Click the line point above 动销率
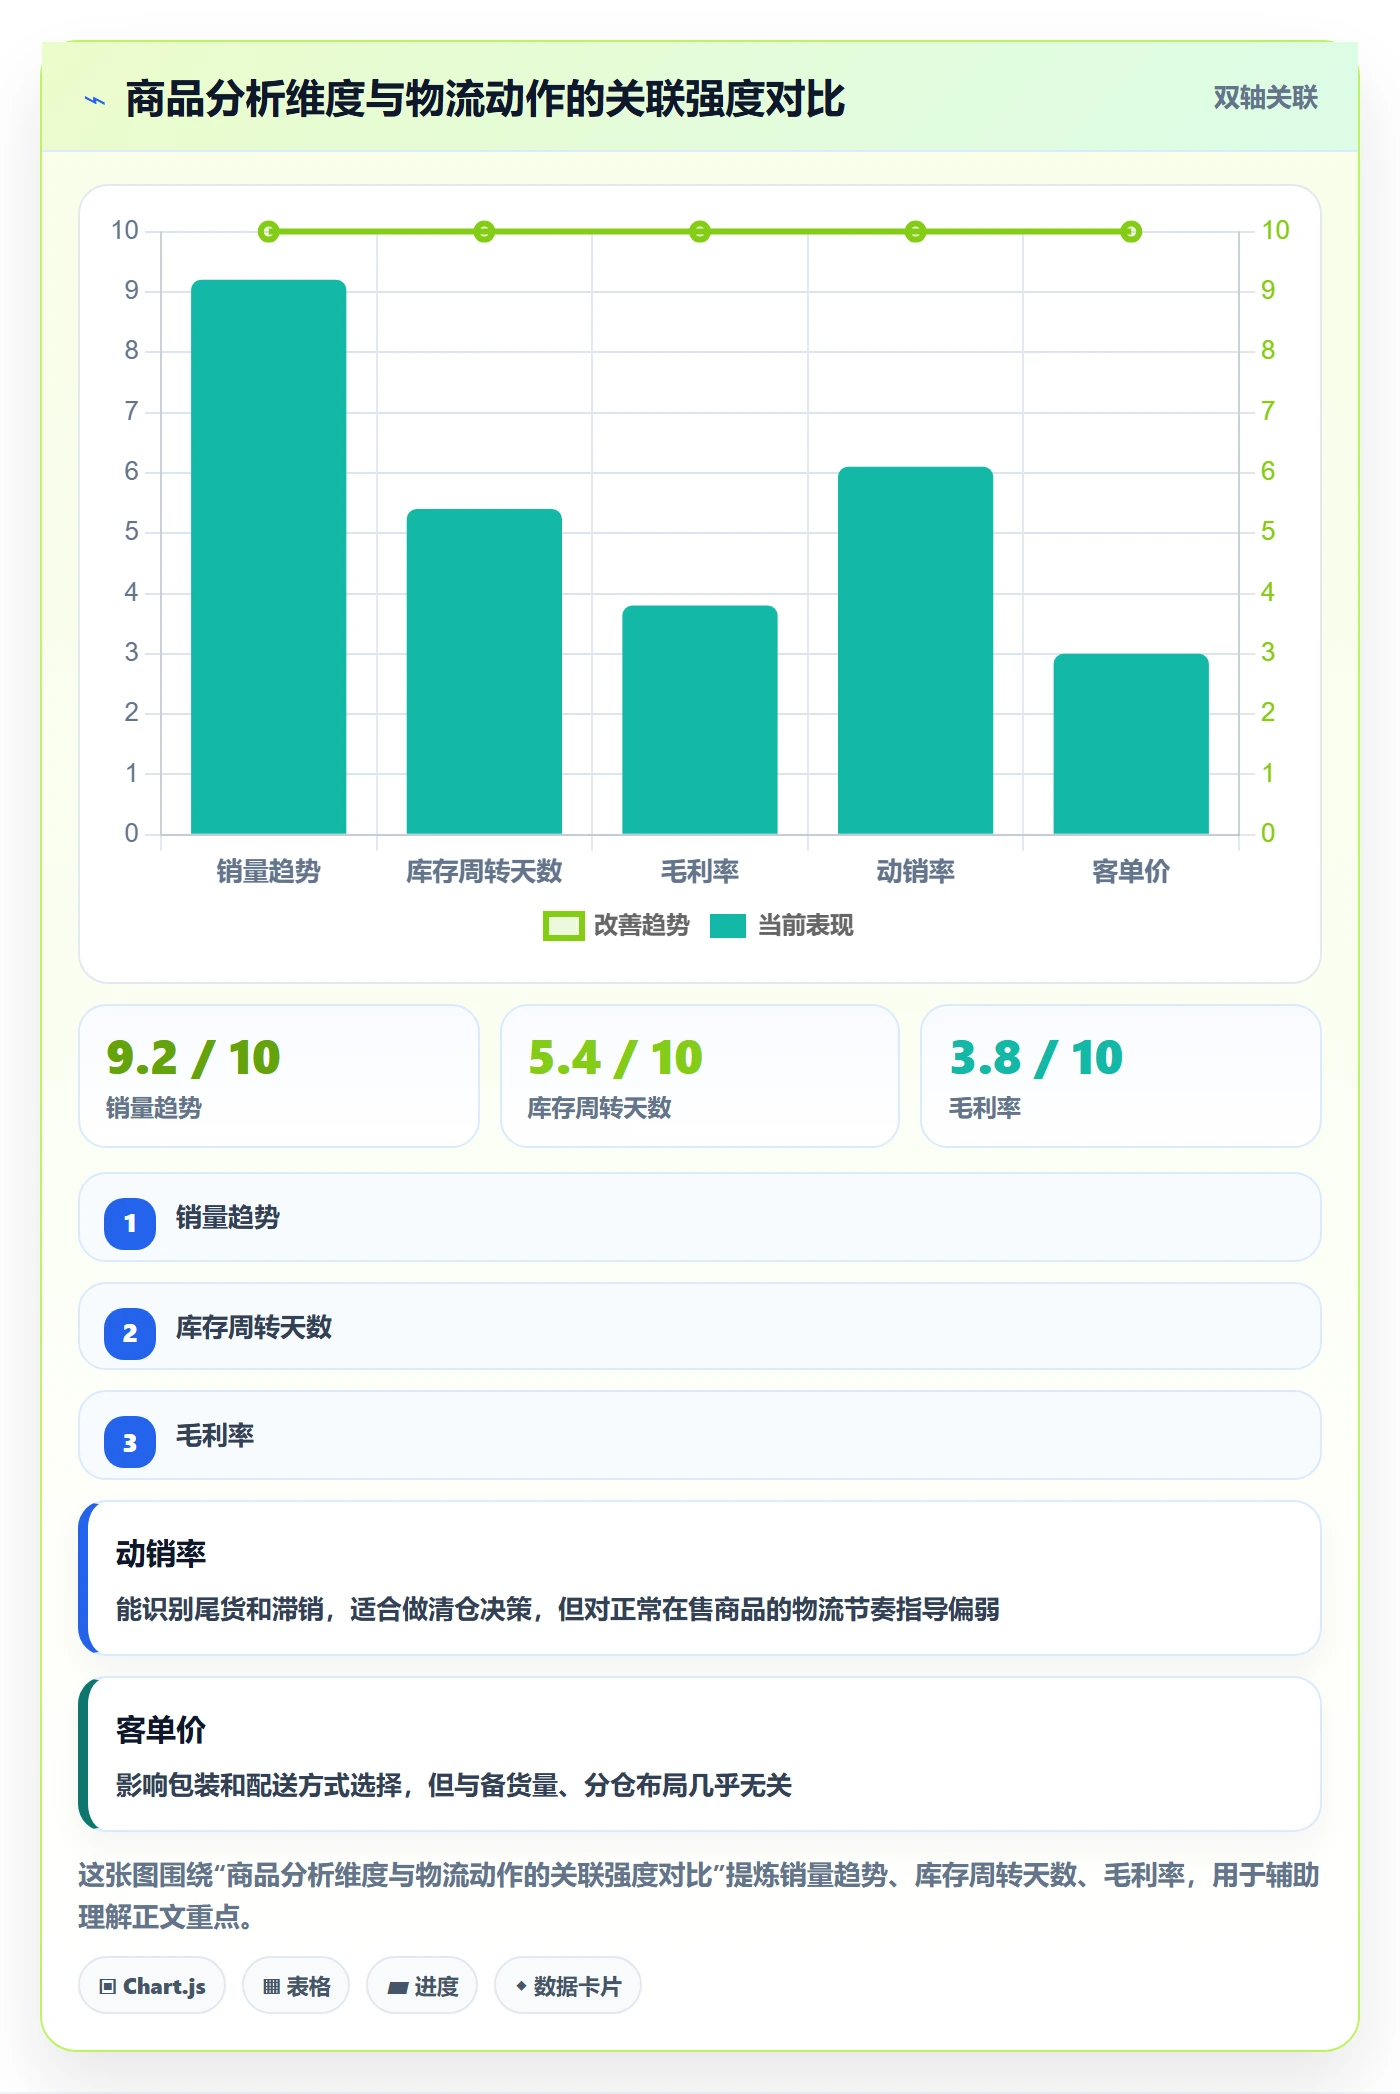The height and width of the screenshot is (2094, 1400). tap(915, 232)
